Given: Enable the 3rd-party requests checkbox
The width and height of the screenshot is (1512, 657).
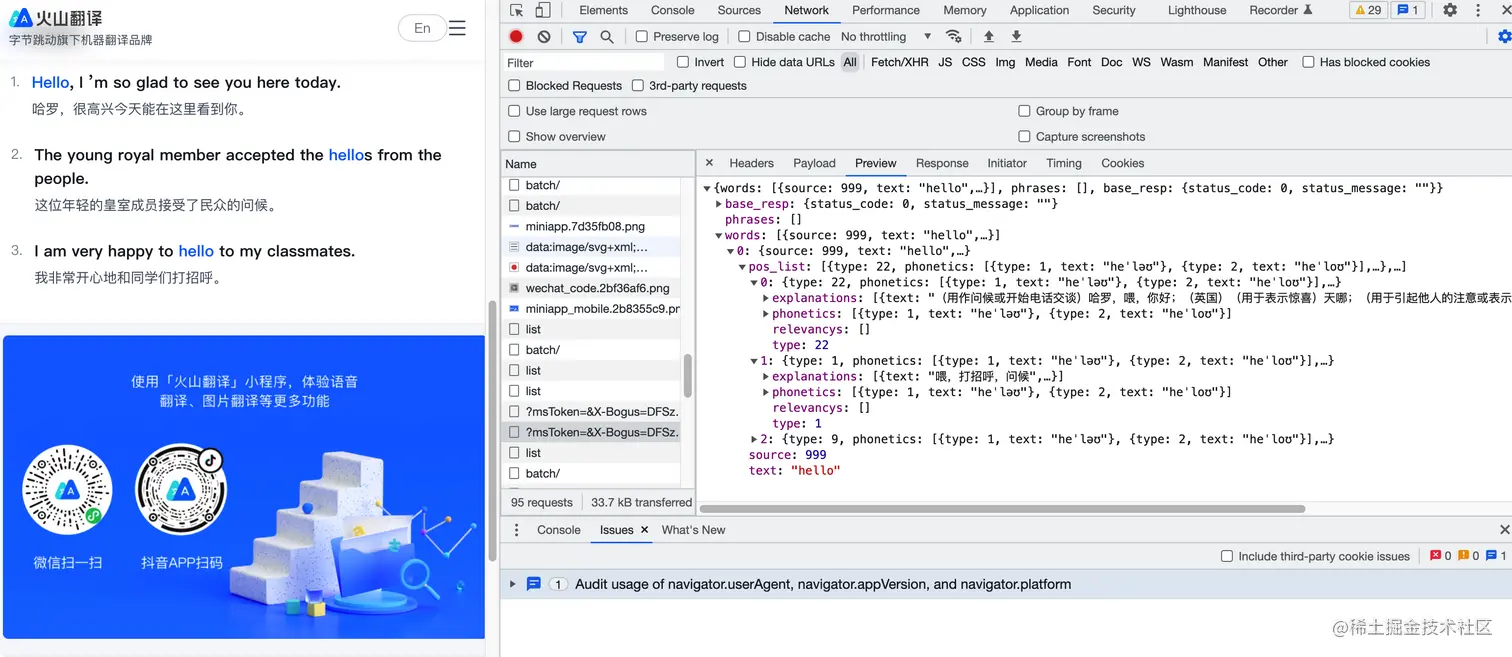Looking at the screenshot, I should click(638, 86).
